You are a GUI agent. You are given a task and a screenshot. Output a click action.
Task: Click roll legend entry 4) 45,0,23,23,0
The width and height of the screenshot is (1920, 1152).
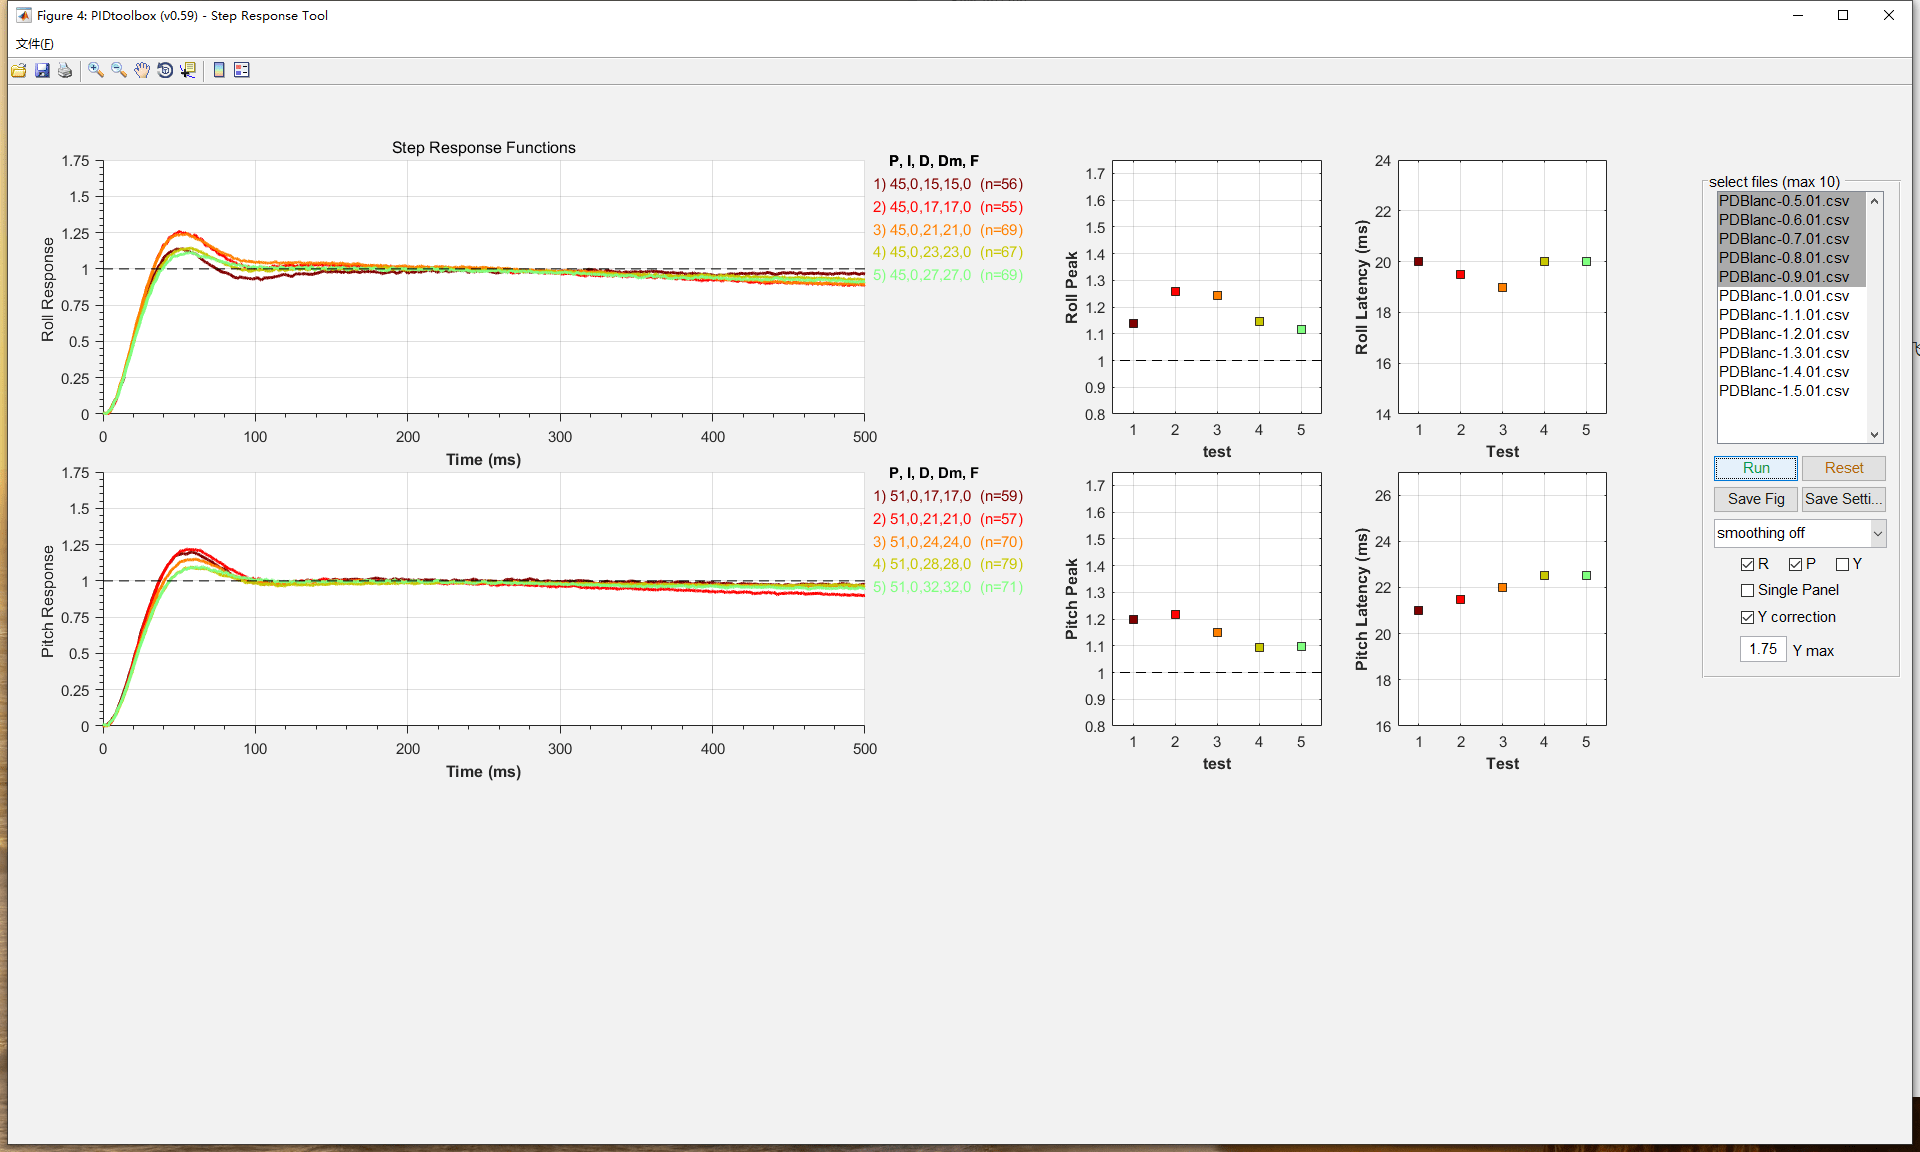click(948, 252)
